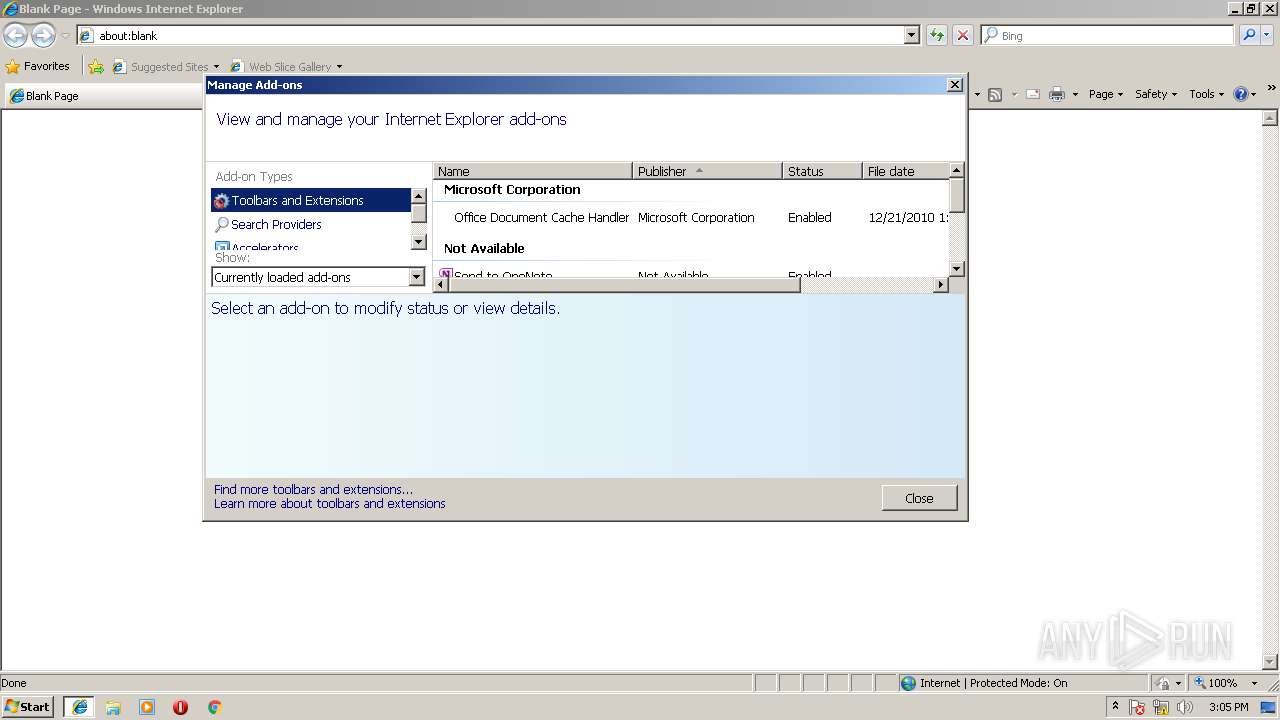Open the Show dropdown with Currently loaded add-ons
The width and height of the screenshot is (1280, 720).
[x=319, y=277]
